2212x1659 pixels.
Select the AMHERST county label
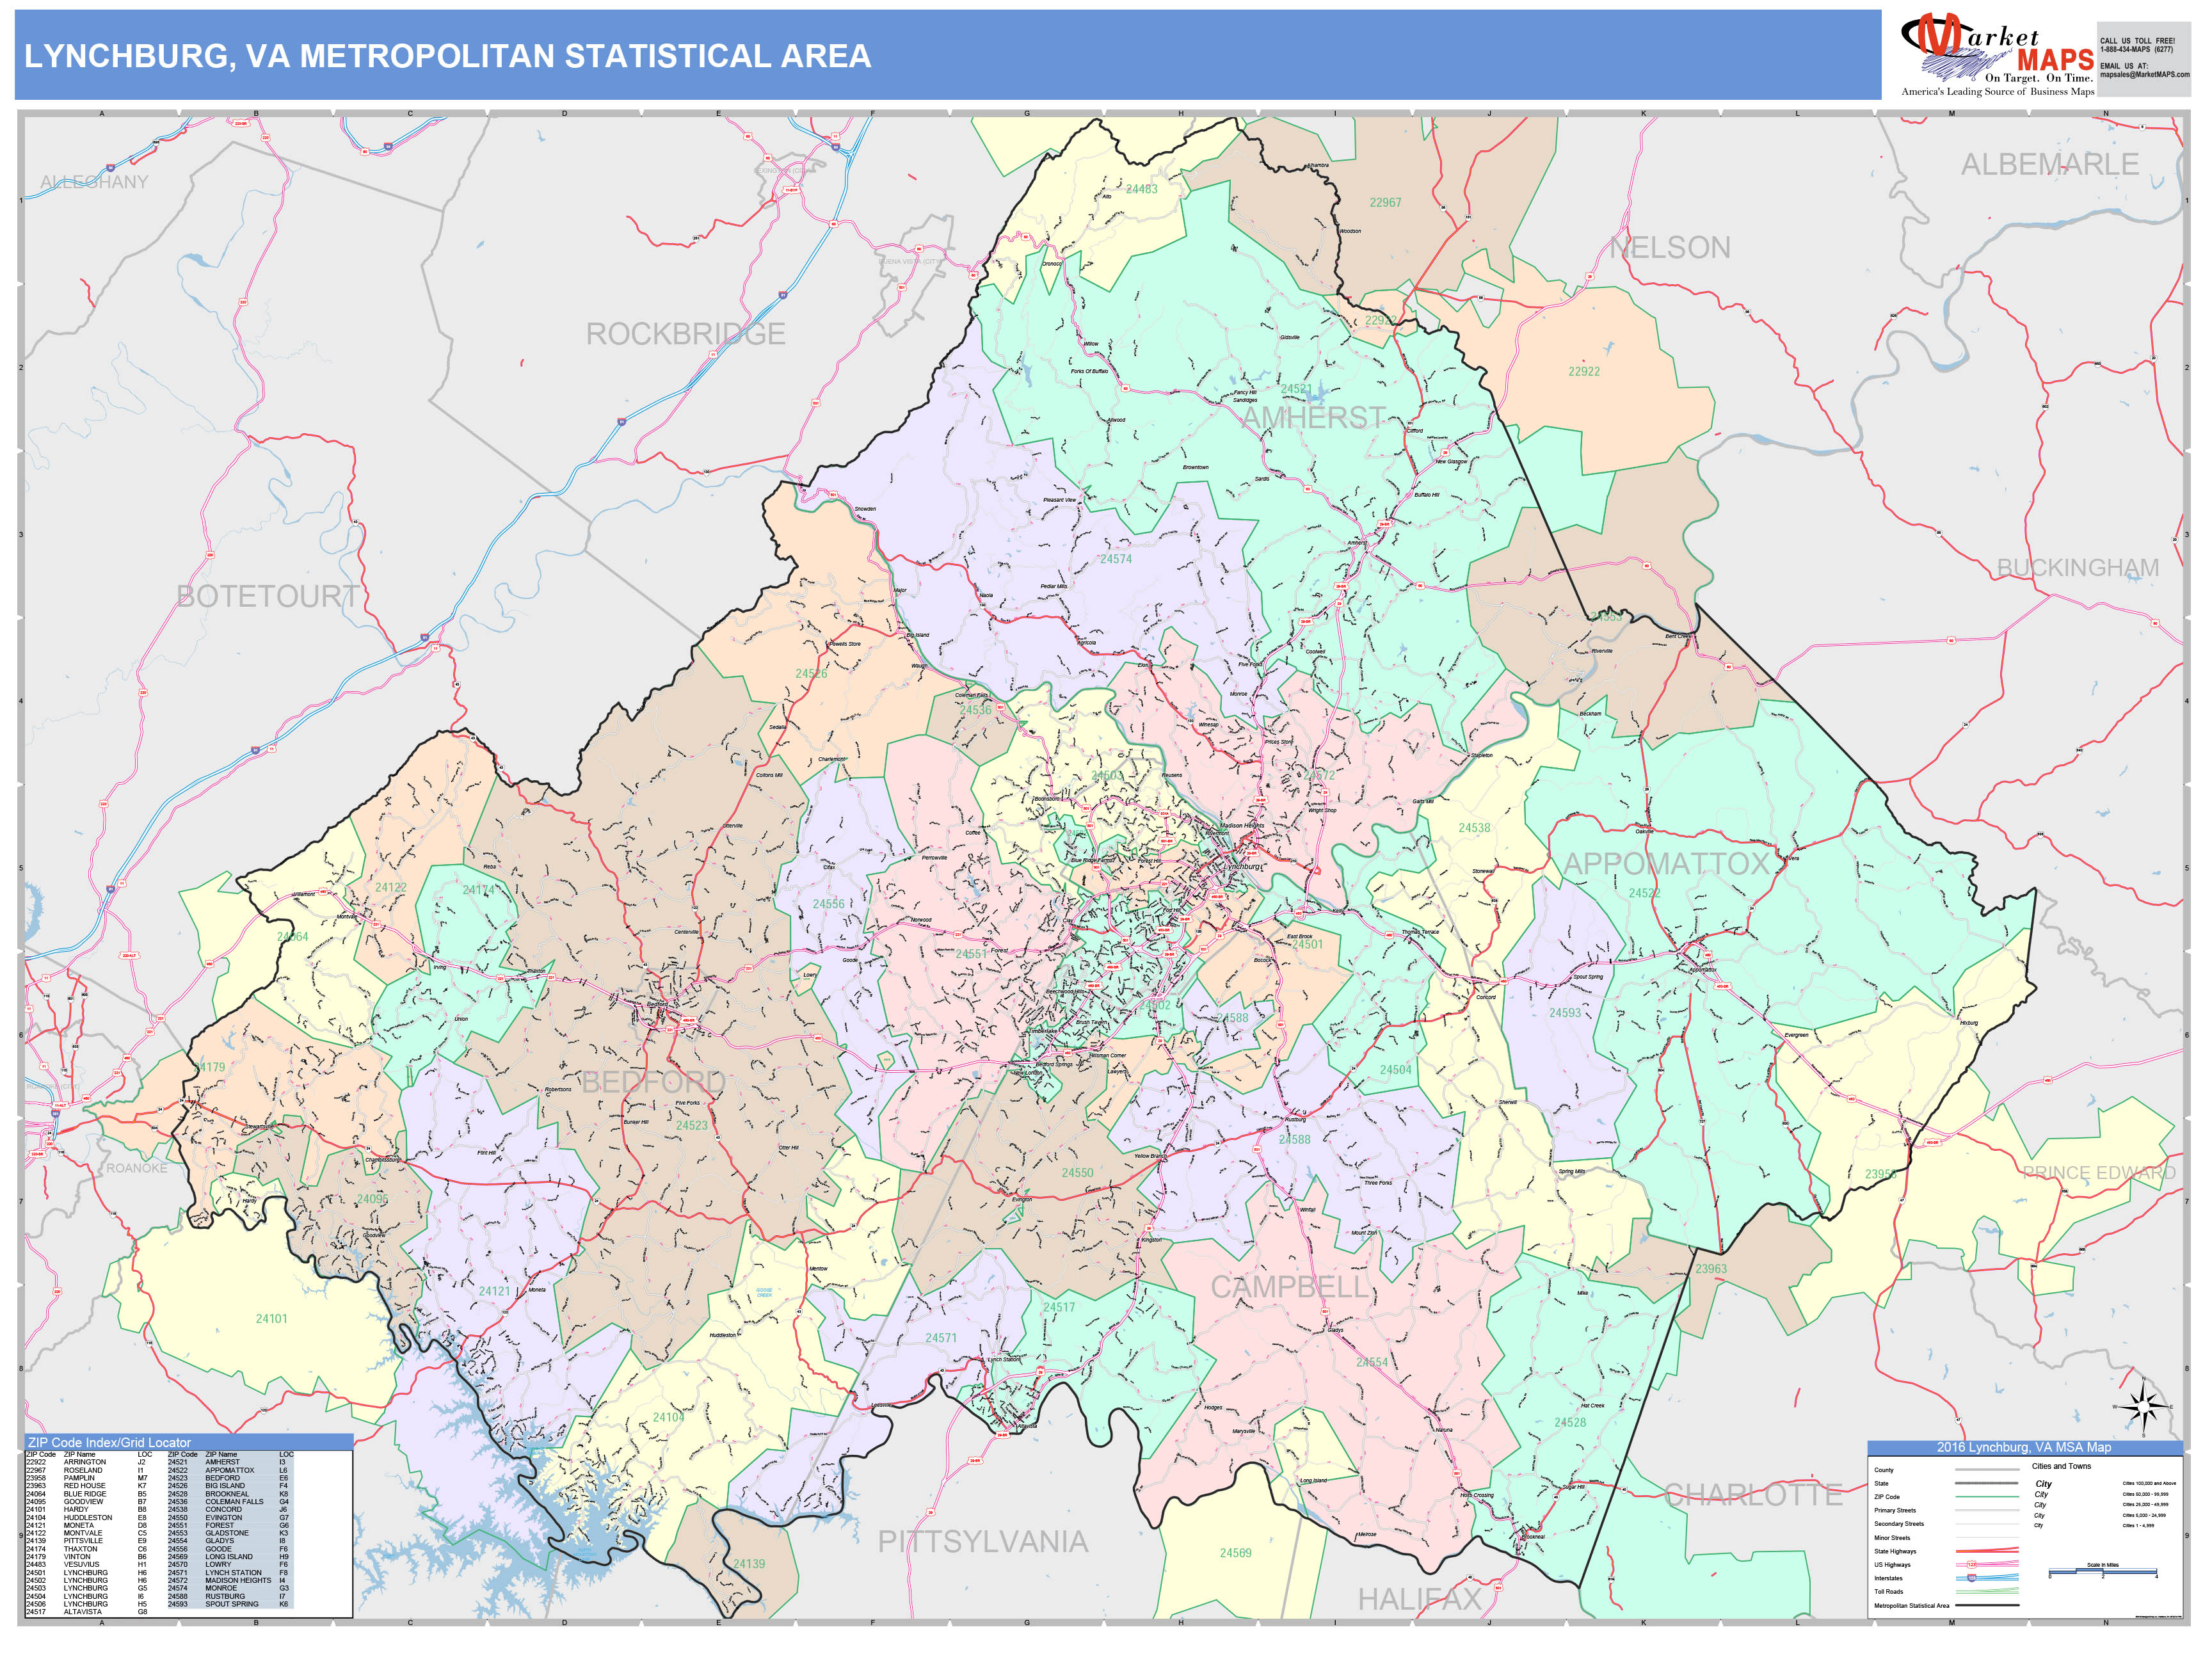1313,418
